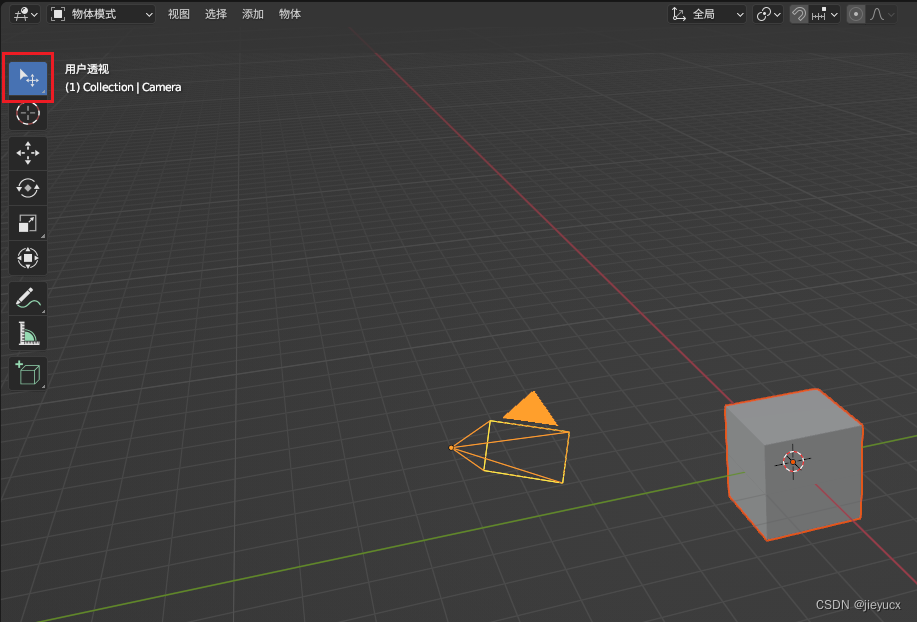
Task: Toggle the snap magnet
Action: point(798,14)
